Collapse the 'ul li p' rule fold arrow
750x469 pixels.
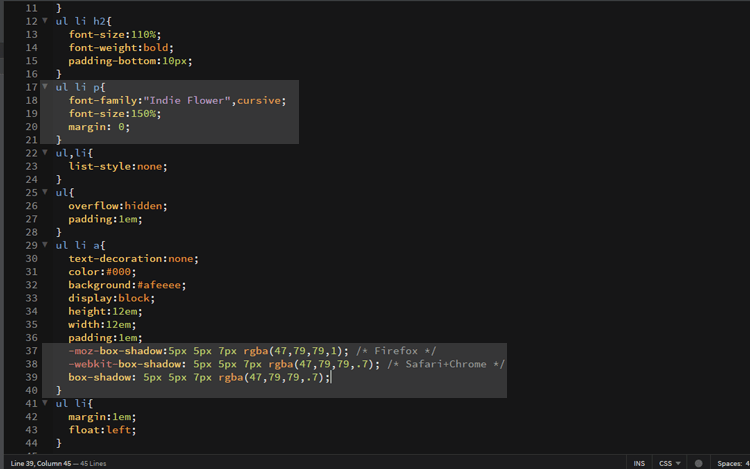[45, 87]
